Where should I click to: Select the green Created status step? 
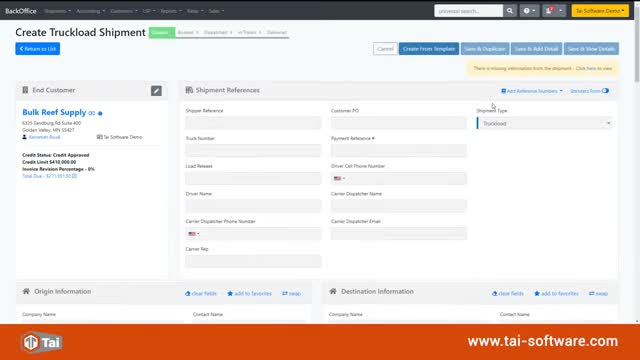(162, 33)
